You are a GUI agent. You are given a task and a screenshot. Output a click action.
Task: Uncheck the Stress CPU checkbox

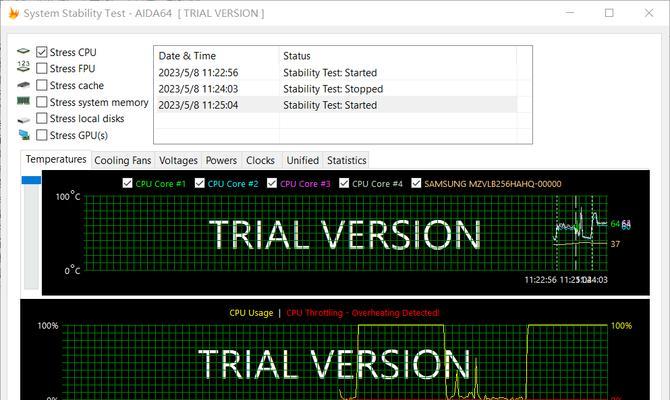pos(41,52)
